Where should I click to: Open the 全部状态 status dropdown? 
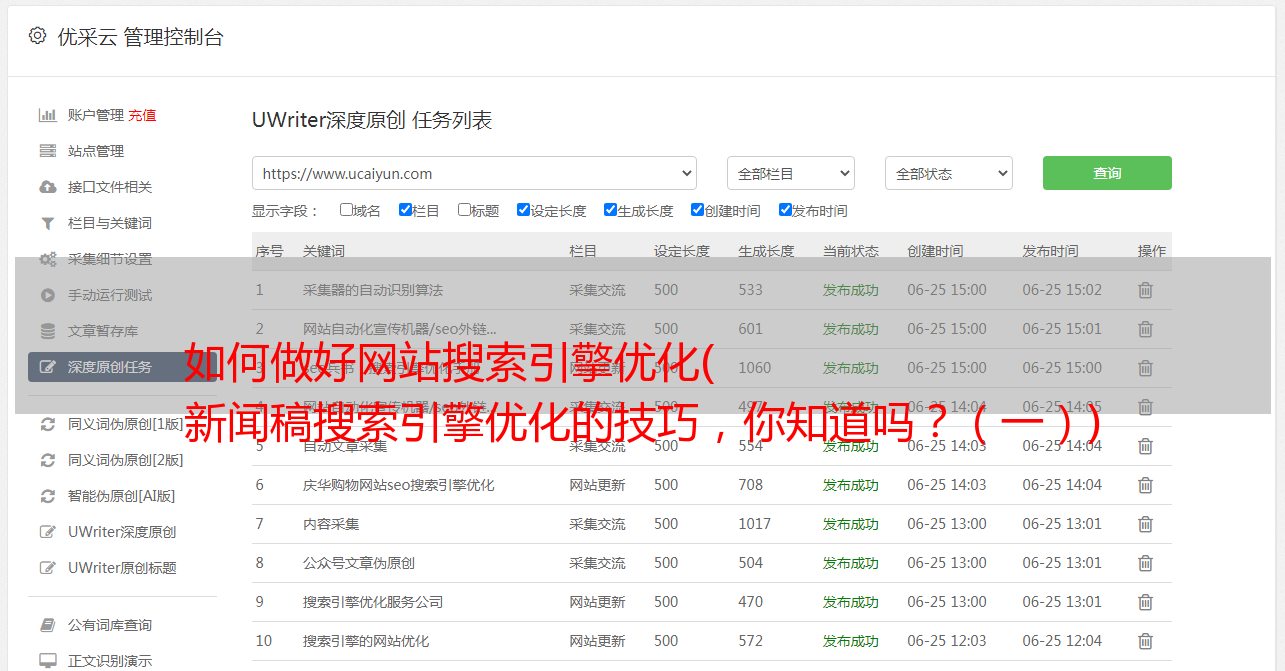point(948,173)
